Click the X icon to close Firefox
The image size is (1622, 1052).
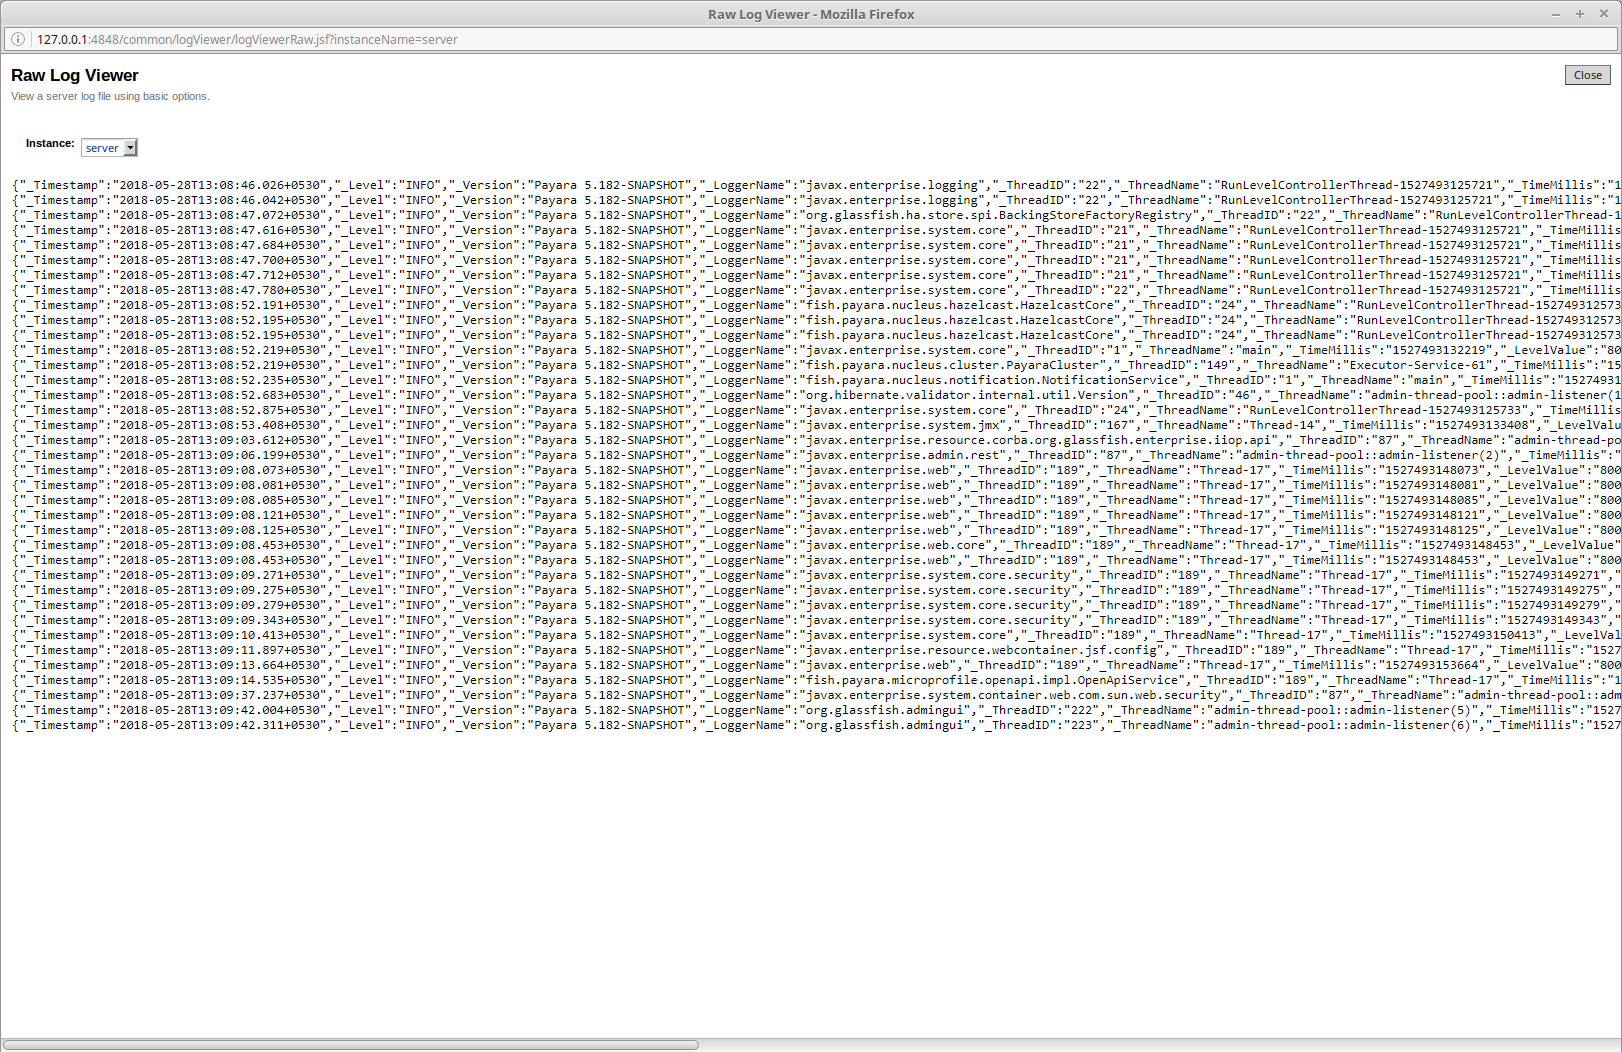1605,14
